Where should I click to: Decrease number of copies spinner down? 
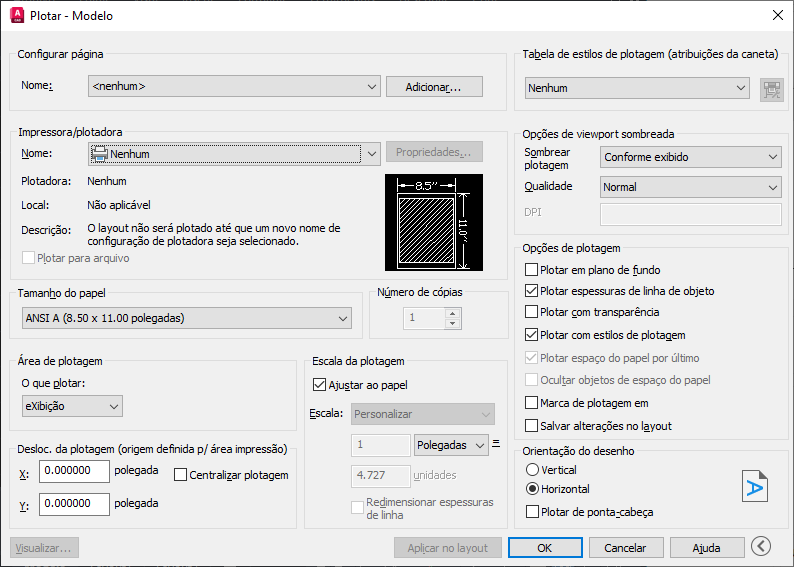[x=453, y=323]
